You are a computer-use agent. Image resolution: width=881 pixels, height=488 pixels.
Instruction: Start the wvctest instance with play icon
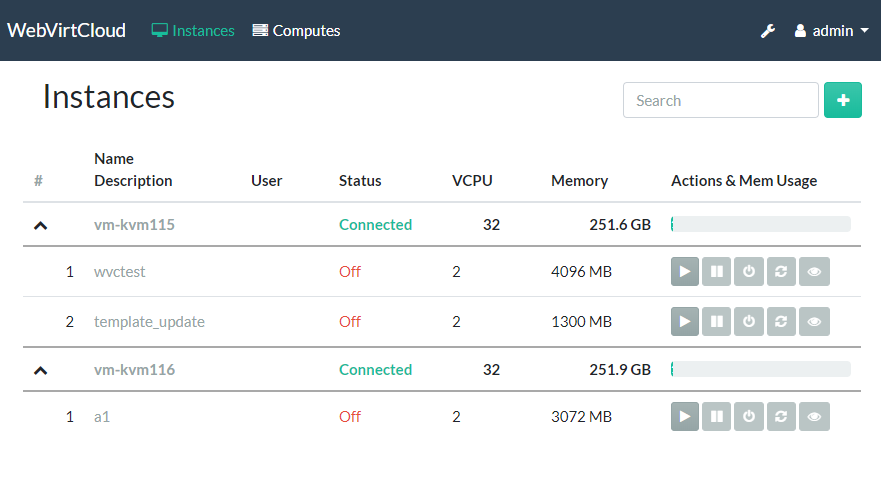click(685, 271)
